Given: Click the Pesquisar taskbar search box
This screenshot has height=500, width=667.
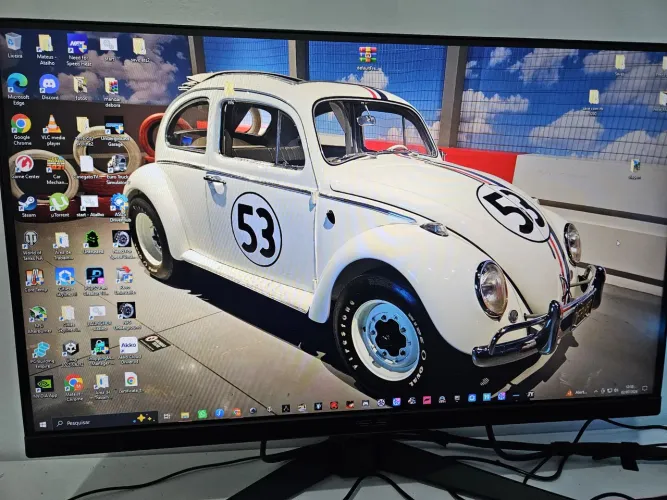Looking at the screenshot, I should pos(105,420).
